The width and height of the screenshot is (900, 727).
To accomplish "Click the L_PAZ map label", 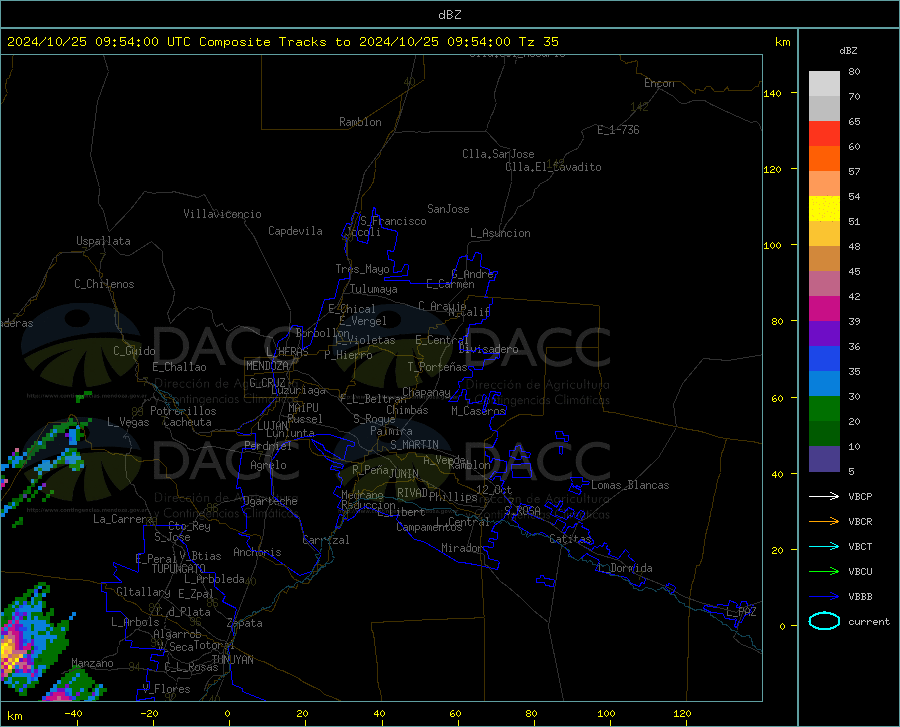I will point(741,612).
